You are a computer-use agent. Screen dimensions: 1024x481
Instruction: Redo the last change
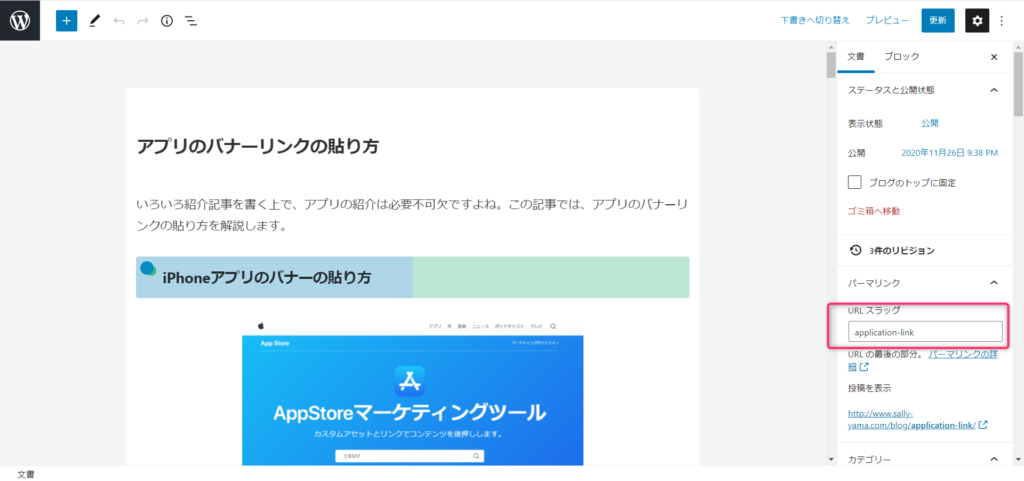click(x=143, y=21)
